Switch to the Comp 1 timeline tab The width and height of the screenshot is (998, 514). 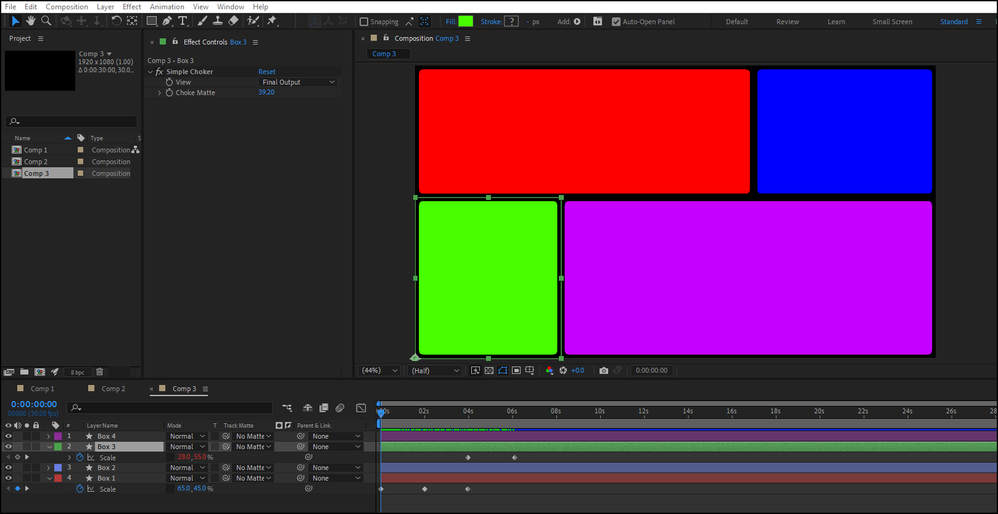coord(42,388)
